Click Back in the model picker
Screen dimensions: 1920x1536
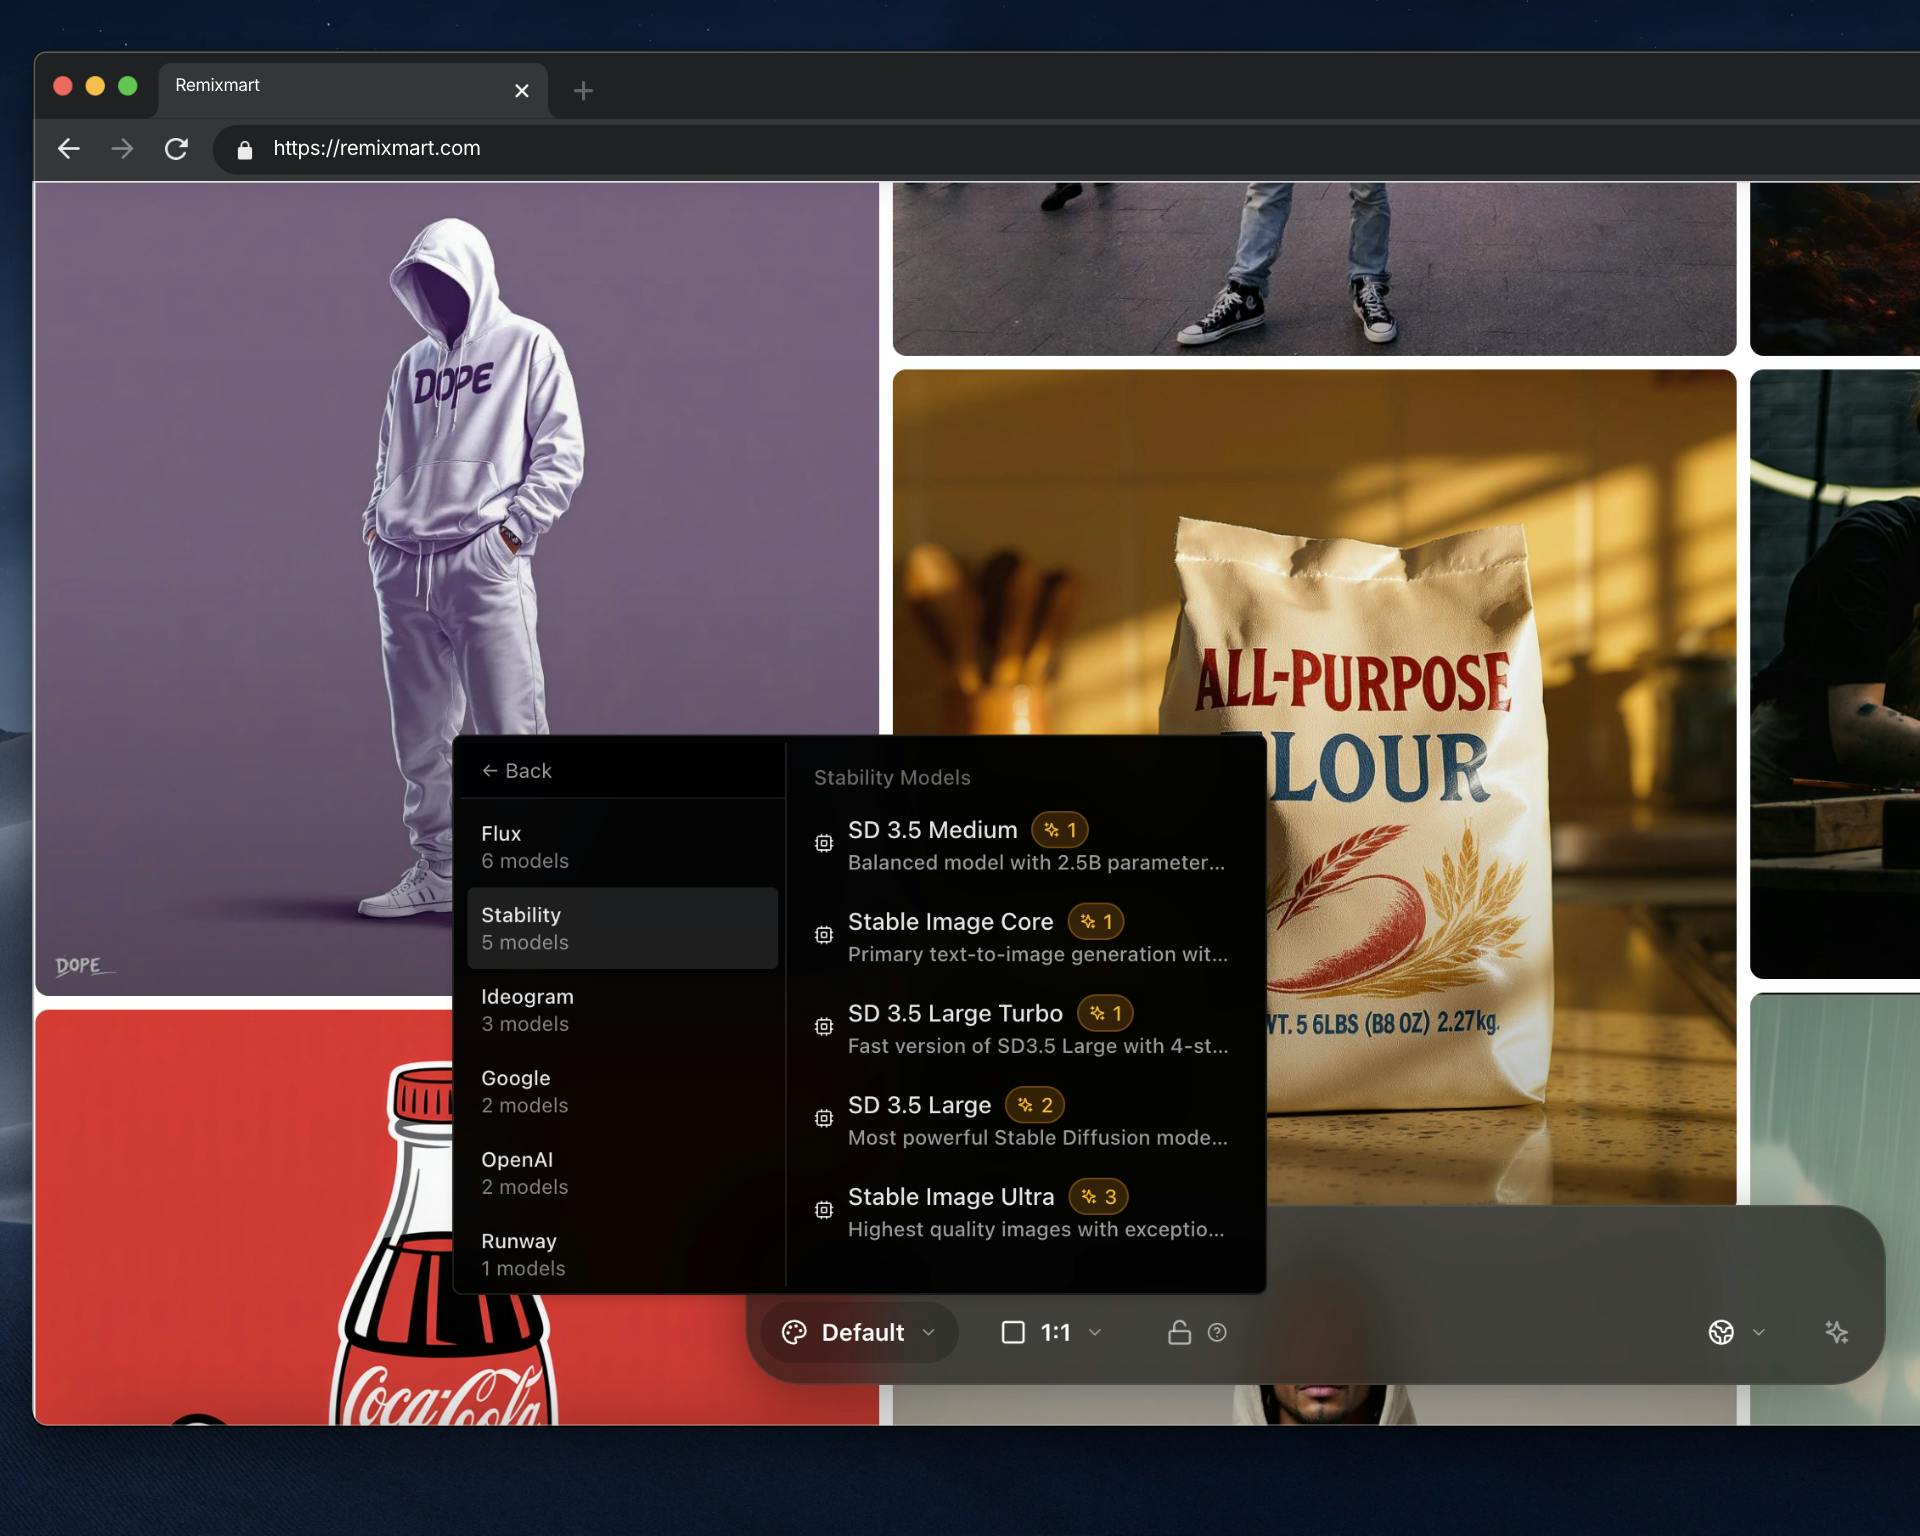click(x=516, y=771)
